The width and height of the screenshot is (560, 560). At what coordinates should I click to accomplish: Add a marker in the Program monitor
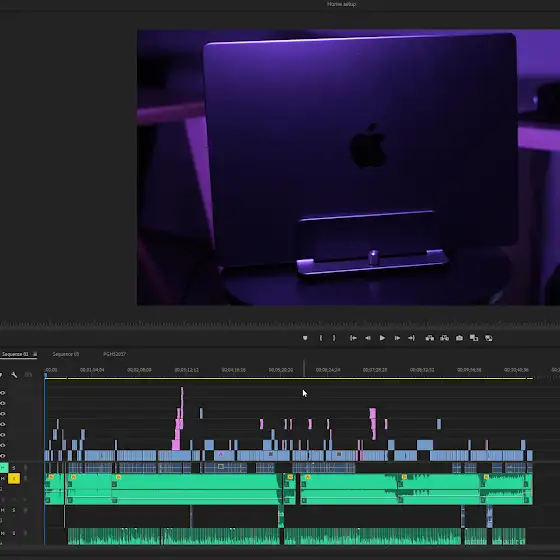pos(305,338)
